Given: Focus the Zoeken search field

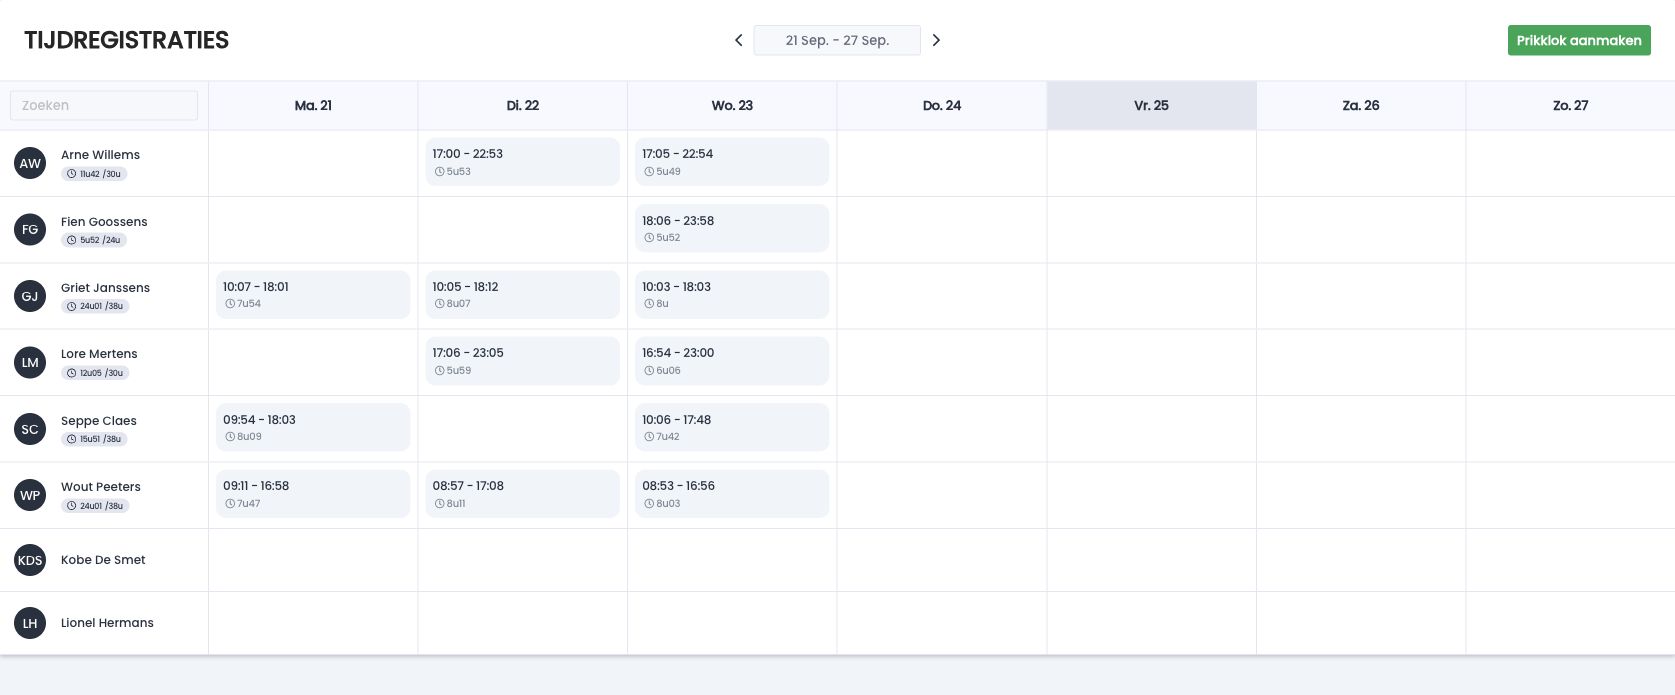Looking at the screenshot, I should [x=104, y=105].
